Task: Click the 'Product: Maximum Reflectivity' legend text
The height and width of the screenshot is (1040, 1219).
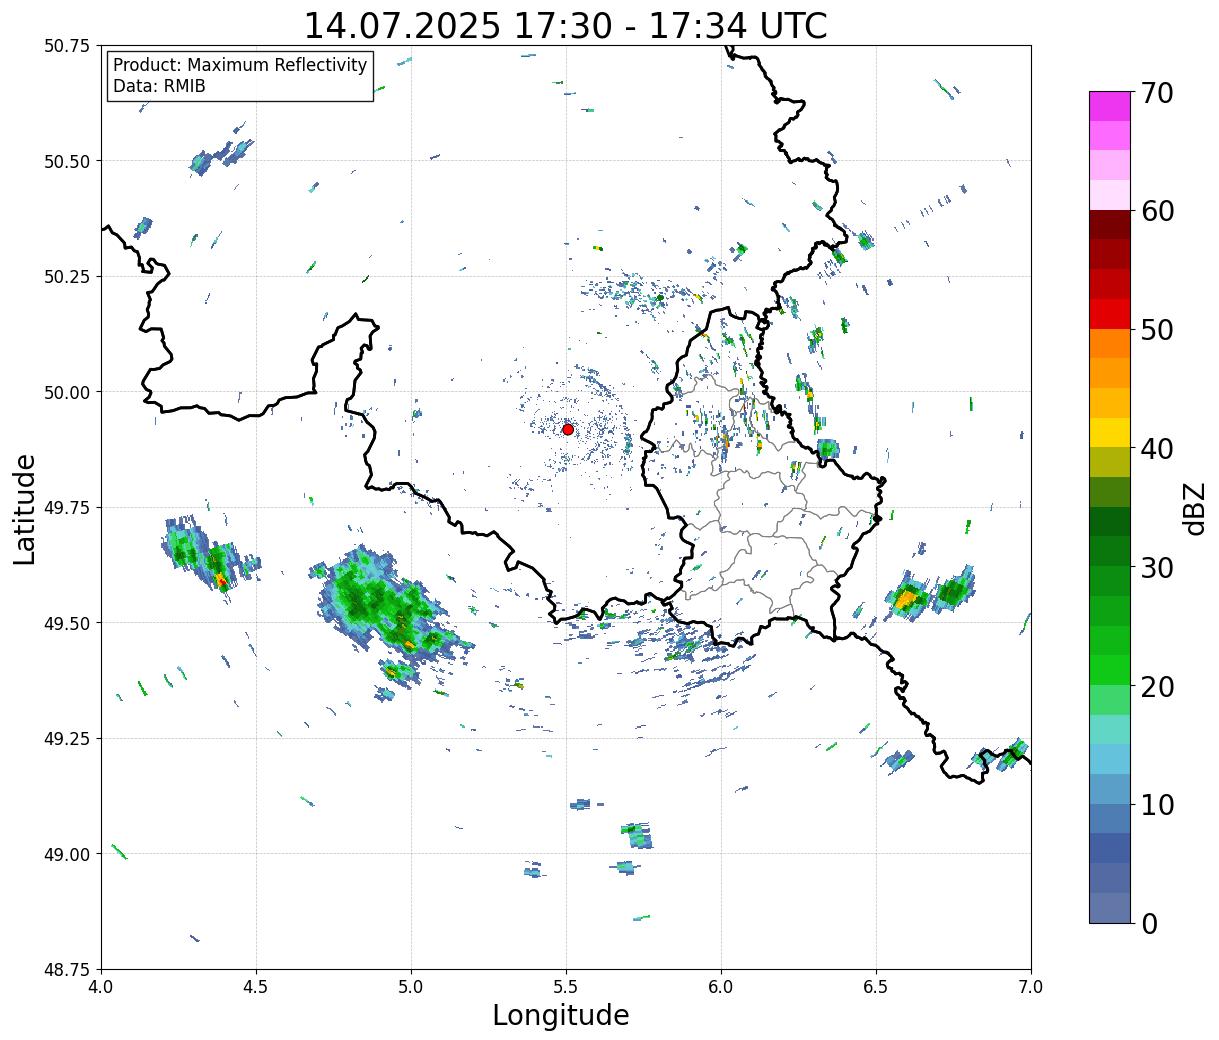Action: [240, 65]
